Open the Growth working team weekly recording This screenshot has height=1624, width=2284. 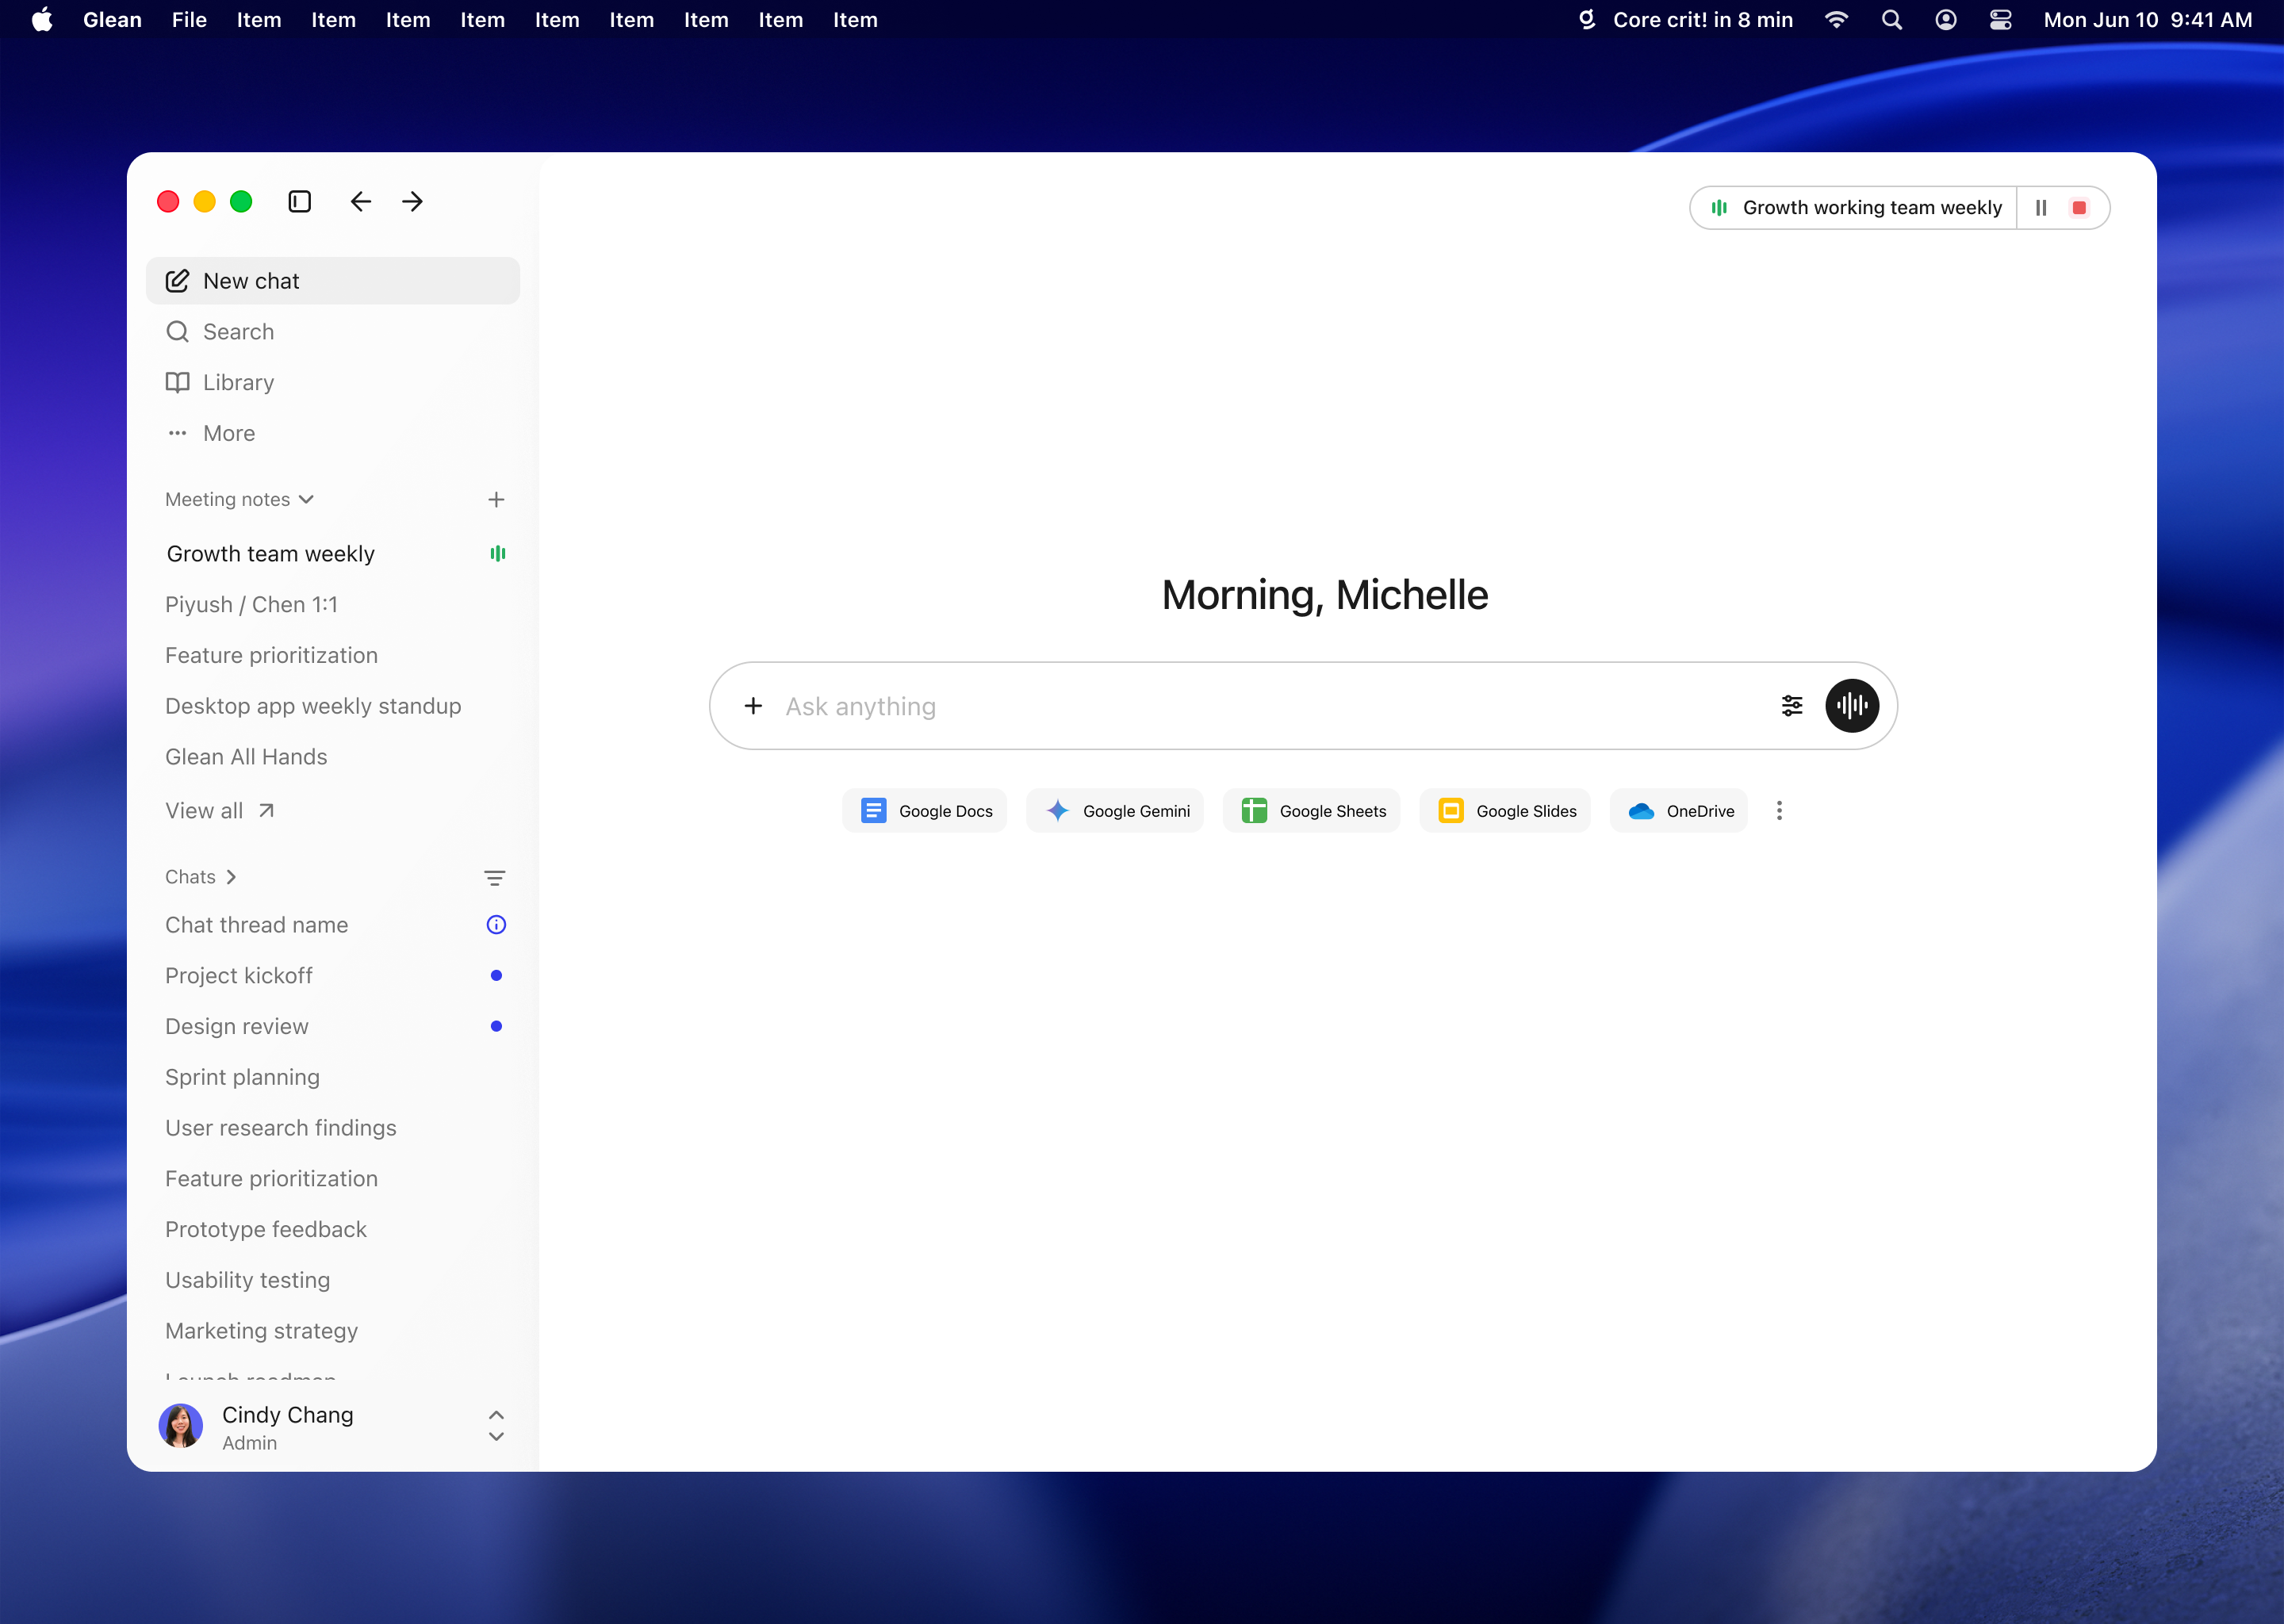(1855, 208)
